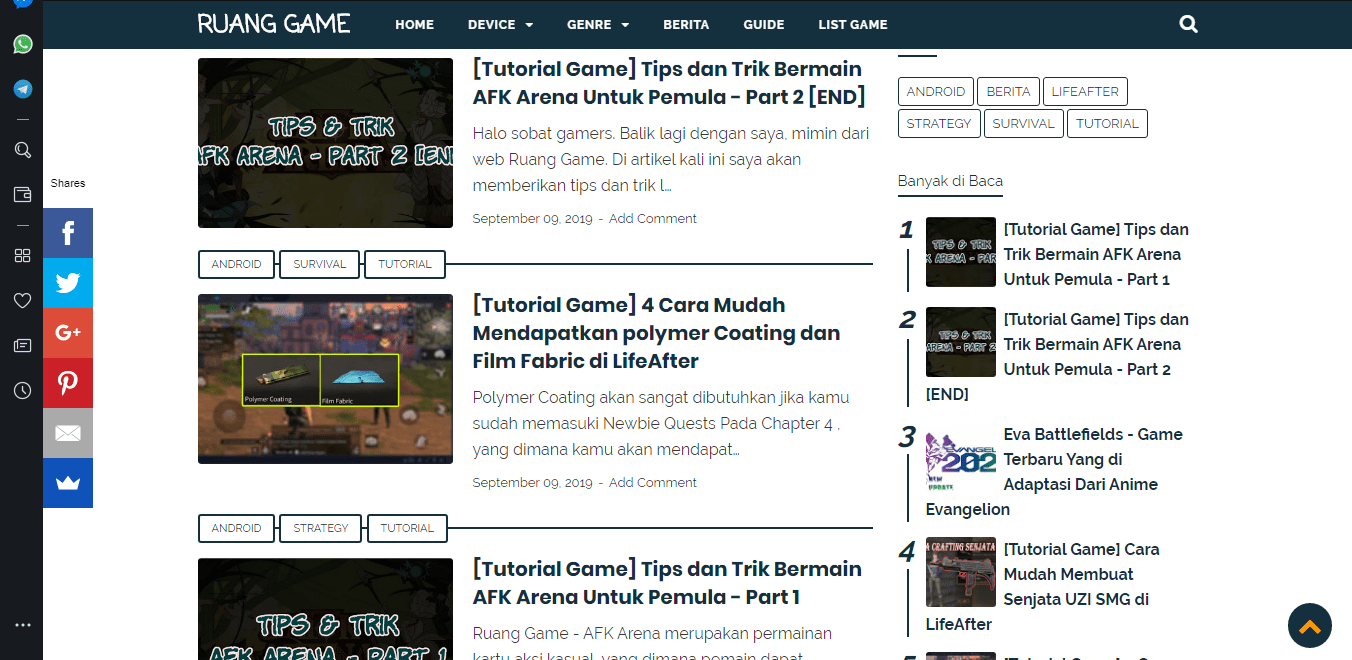The height and width of the screenshot is (660, 1352).
Task: Expand the GENRE dropdown menu
Action: coord(598,24)
